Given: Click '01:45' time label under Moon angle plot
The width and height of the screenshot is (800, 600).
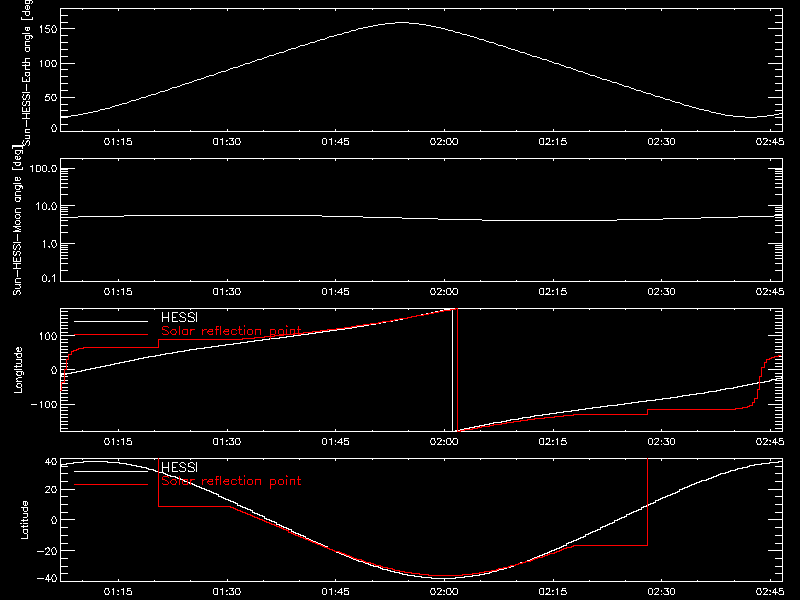Looking at the screenshot, I should [335, 292].
